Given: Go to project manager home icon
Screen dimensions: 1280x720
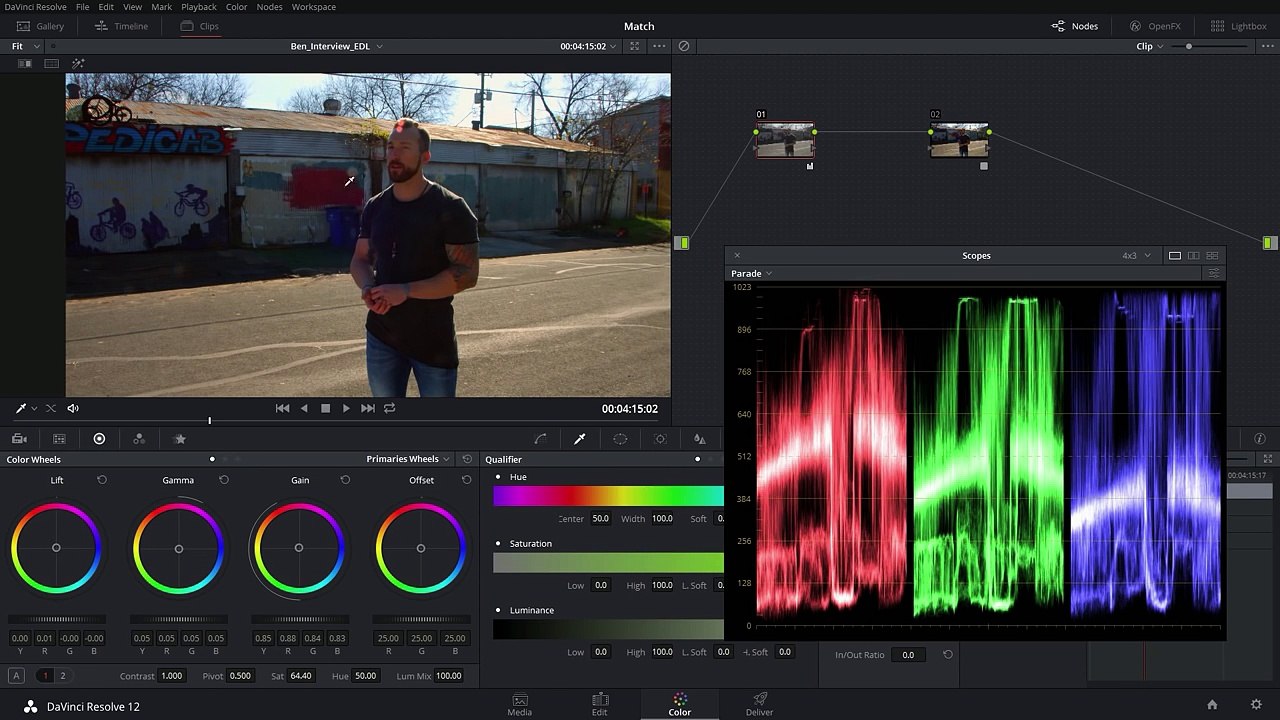Looking at the screenshot, I should click(x=1212, y=705).
